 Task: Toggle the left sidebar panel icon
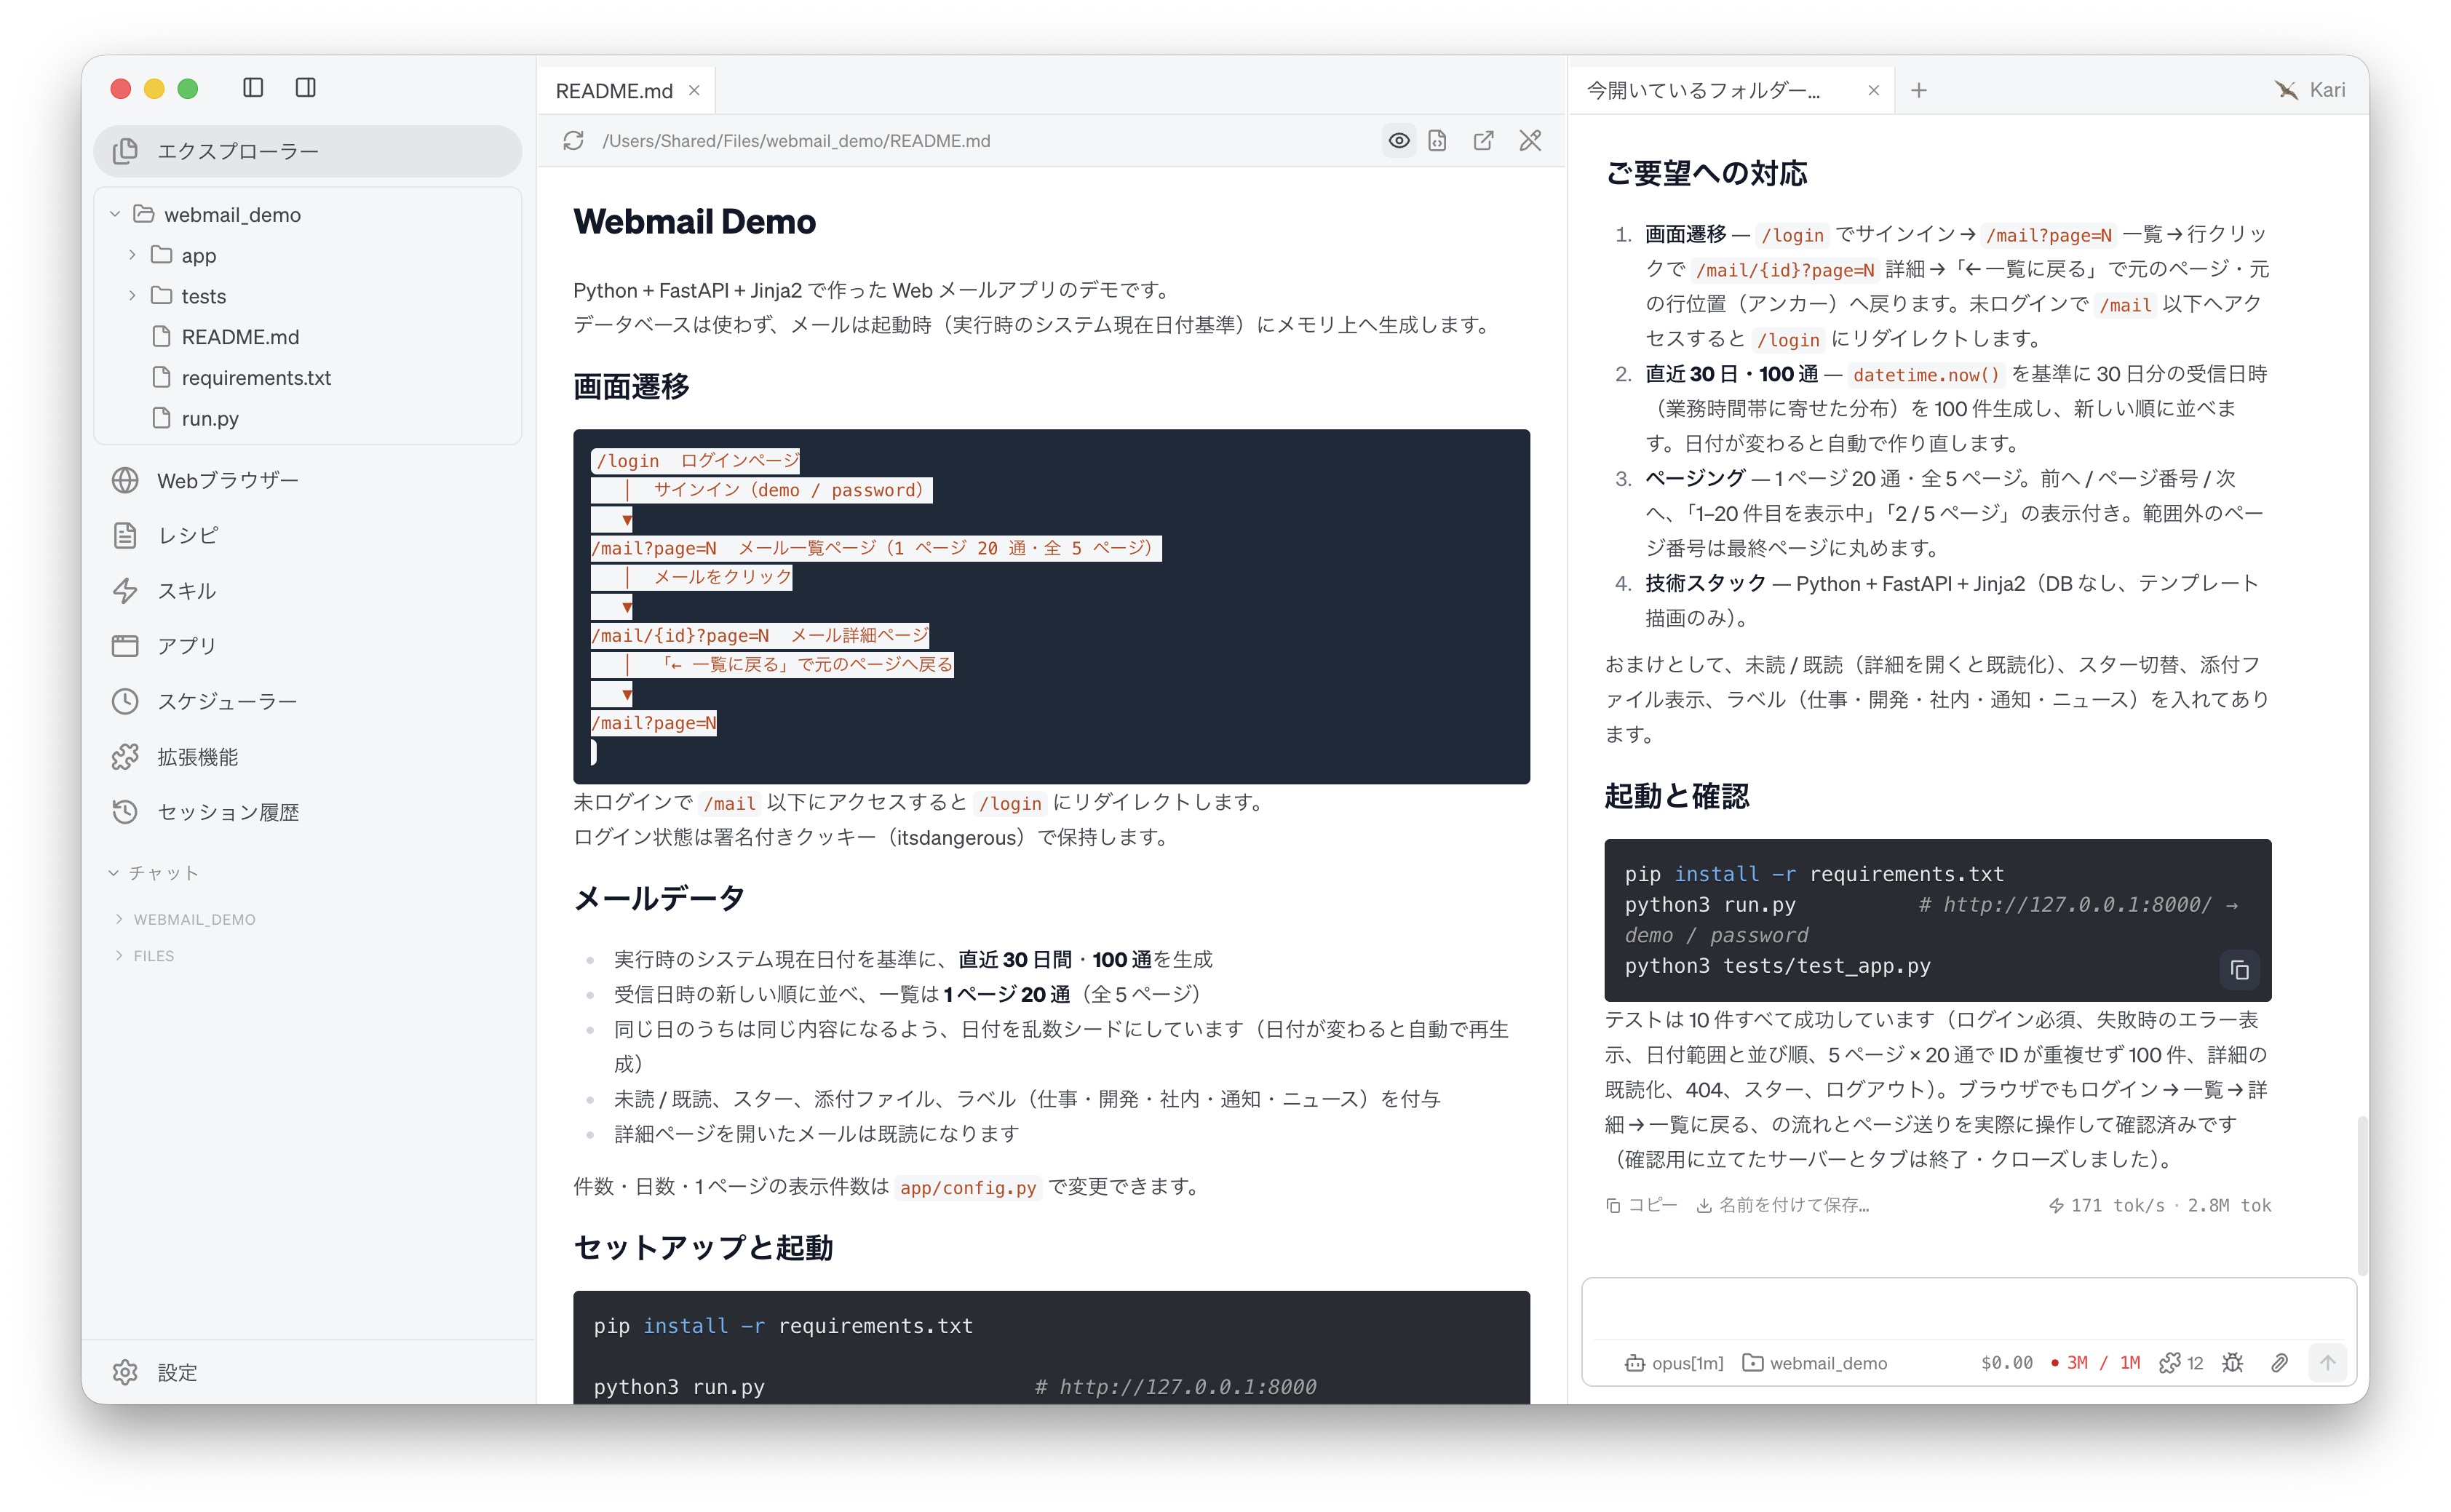pyautogui.click(x=253, y=88)
